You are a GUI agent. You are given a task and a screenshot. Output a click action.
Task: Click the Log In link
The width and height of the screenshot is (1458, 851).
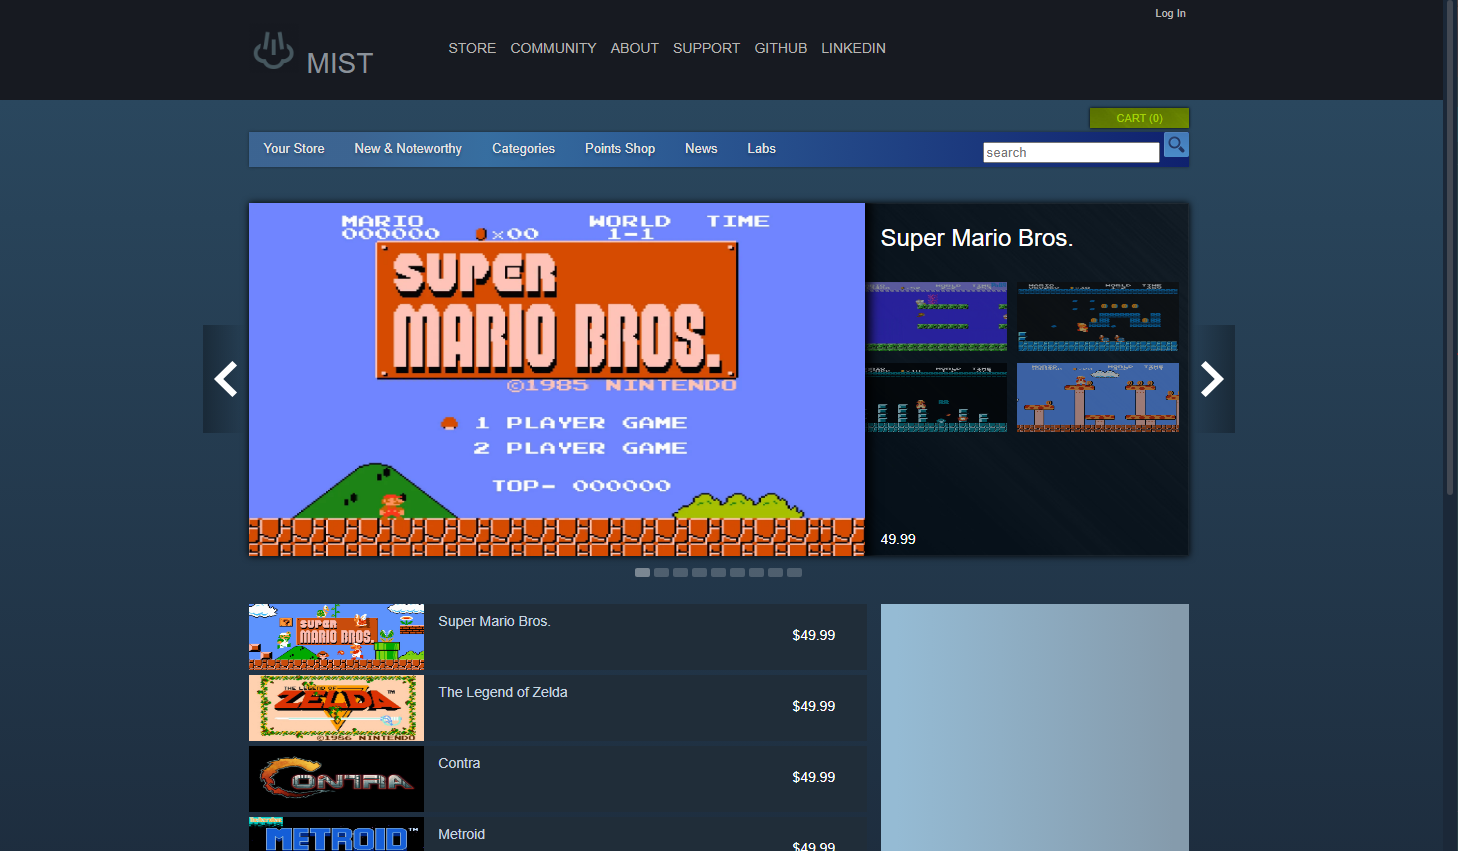(1170, 13)
